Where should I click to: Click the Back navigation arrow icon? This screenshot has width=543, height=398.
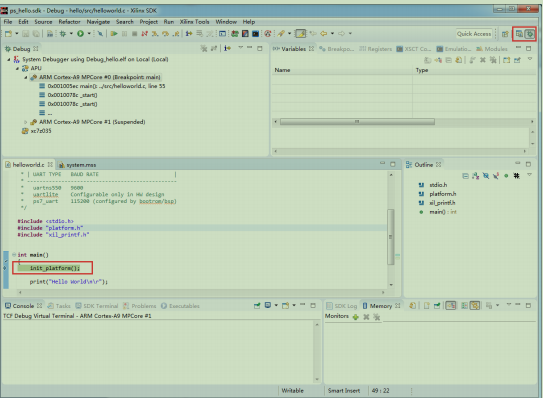[x=323, y=34]
